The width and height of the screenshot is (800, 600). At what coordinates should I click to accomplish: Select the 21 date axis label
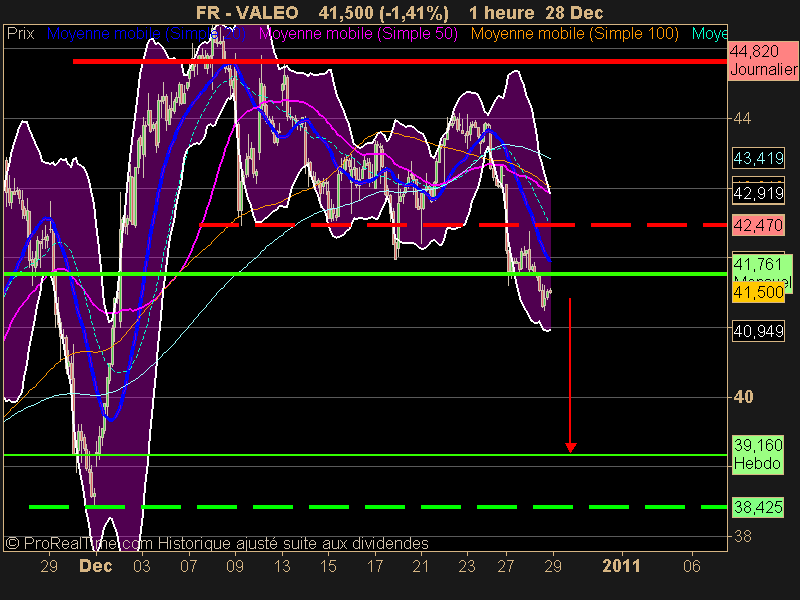421,566
